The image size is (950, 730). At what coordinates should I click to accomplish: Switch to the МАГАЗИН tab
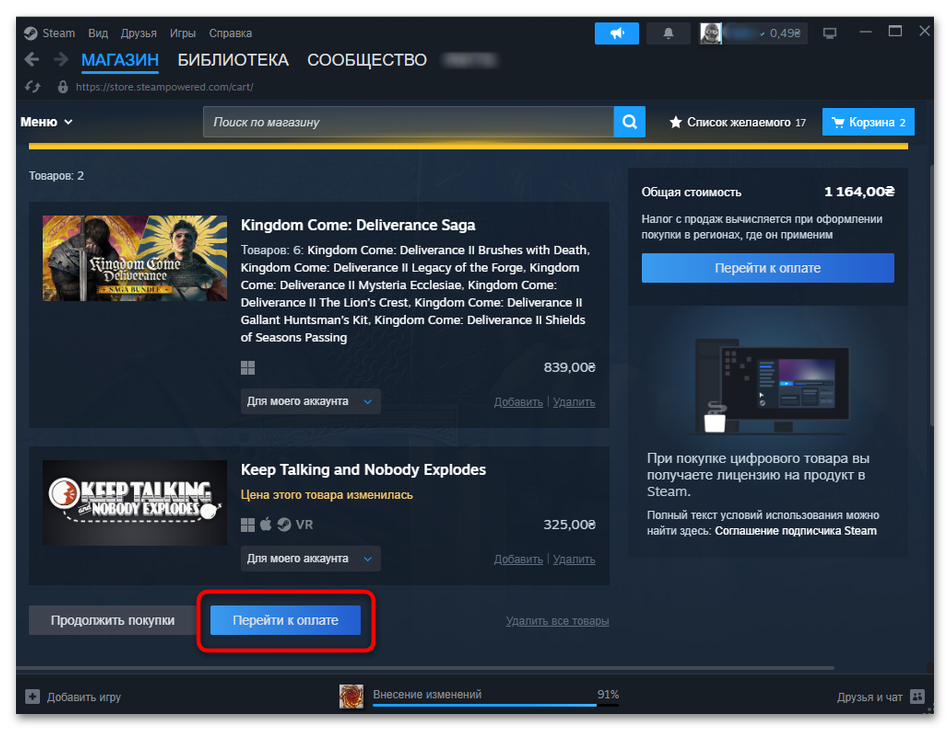[120, 60]
